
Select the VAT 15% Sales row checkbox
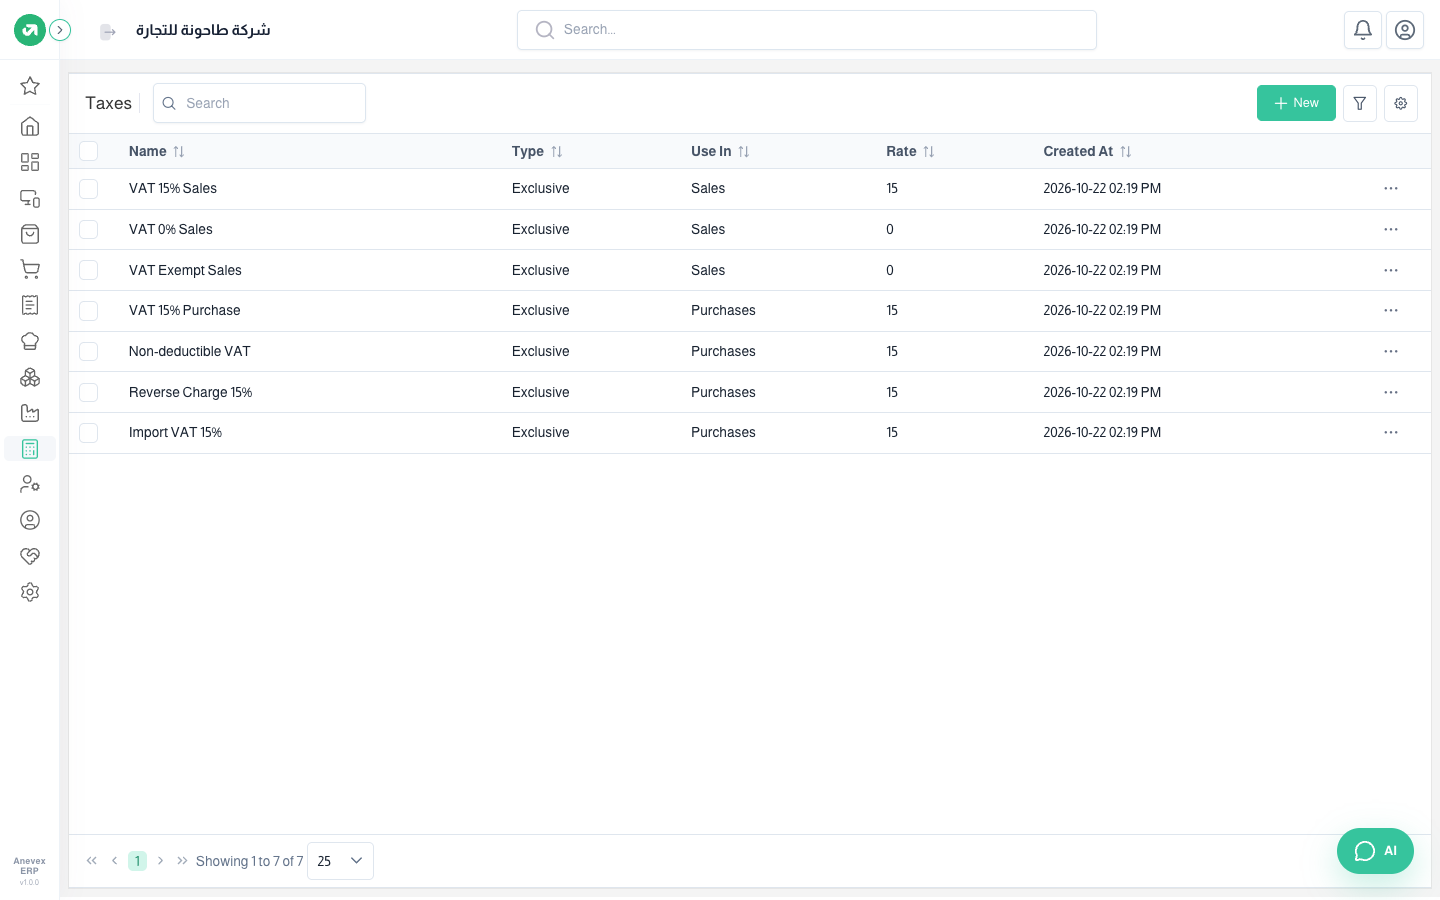pyautogui.click(x=89, y=188)
